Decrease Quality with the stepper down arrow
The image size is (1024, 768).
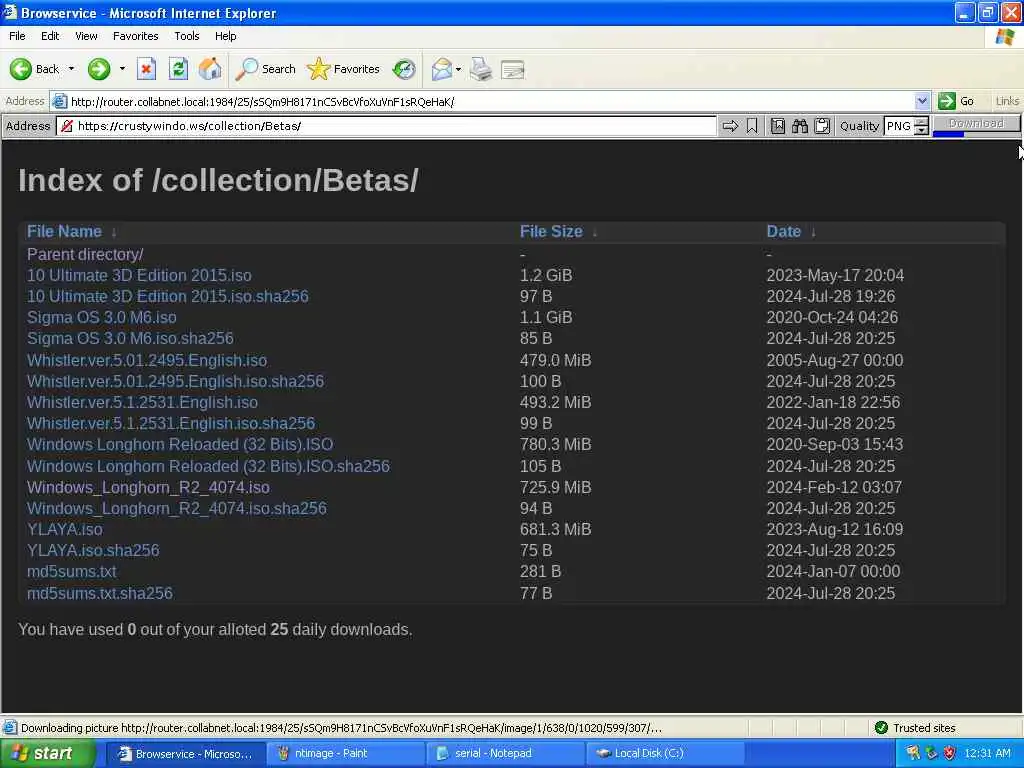click(921, 130)
